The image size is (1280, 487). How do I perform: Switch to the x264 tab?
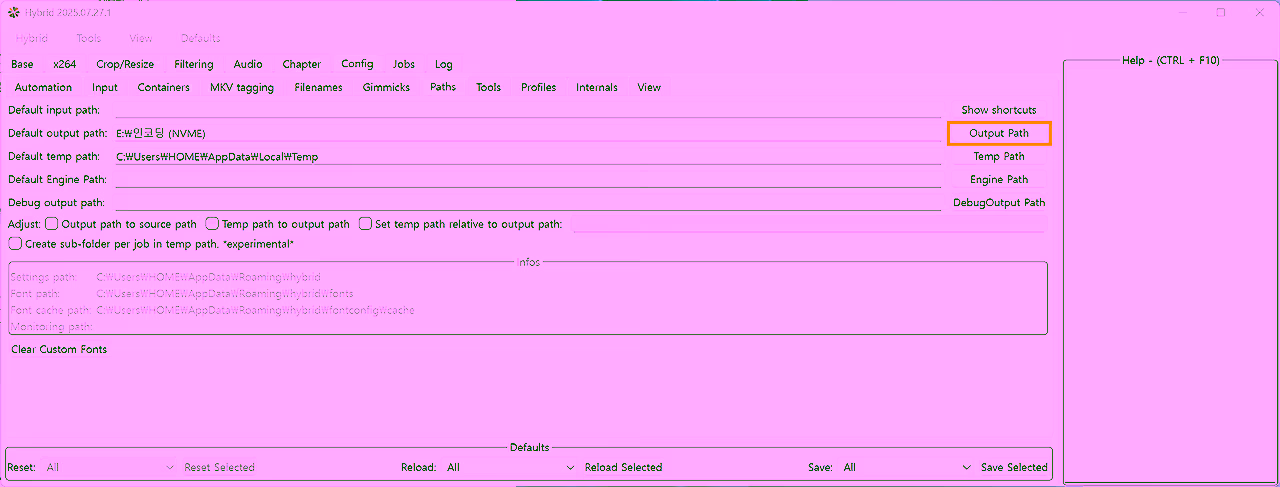click(65, 64)
